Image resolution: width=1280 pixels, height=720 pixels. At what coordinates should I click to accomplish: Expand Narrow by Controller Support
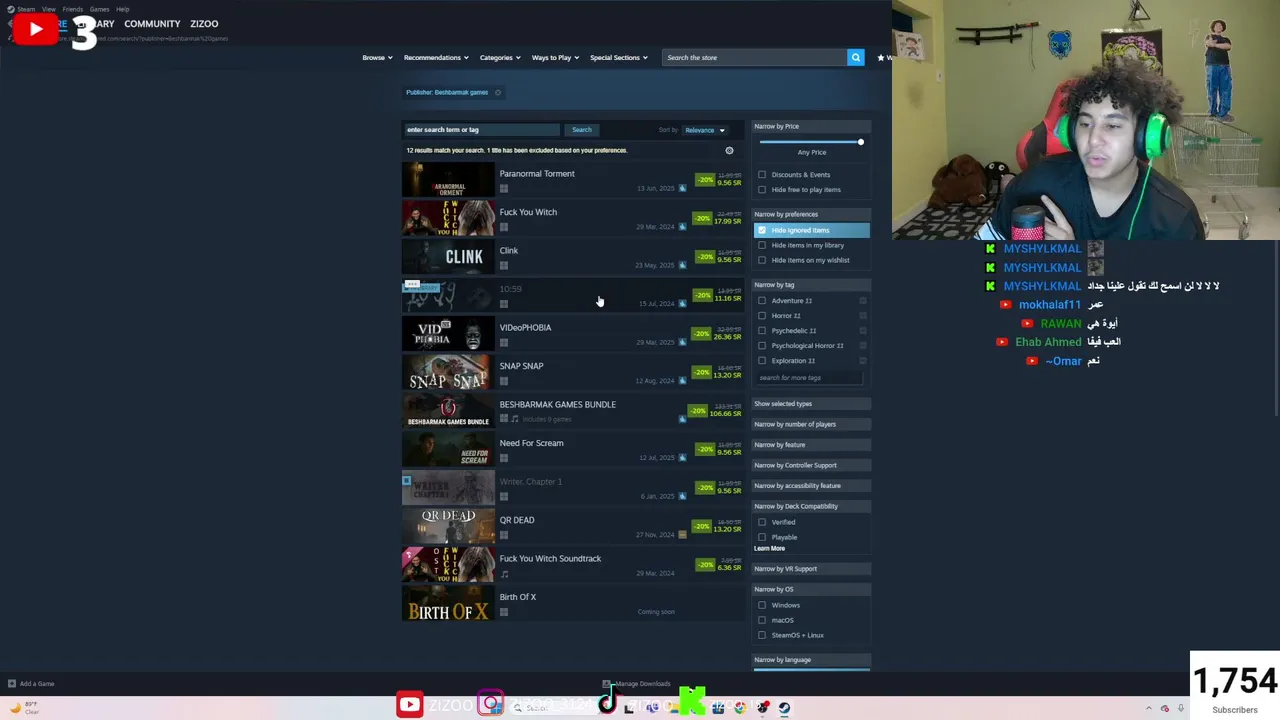pos(811,465)
